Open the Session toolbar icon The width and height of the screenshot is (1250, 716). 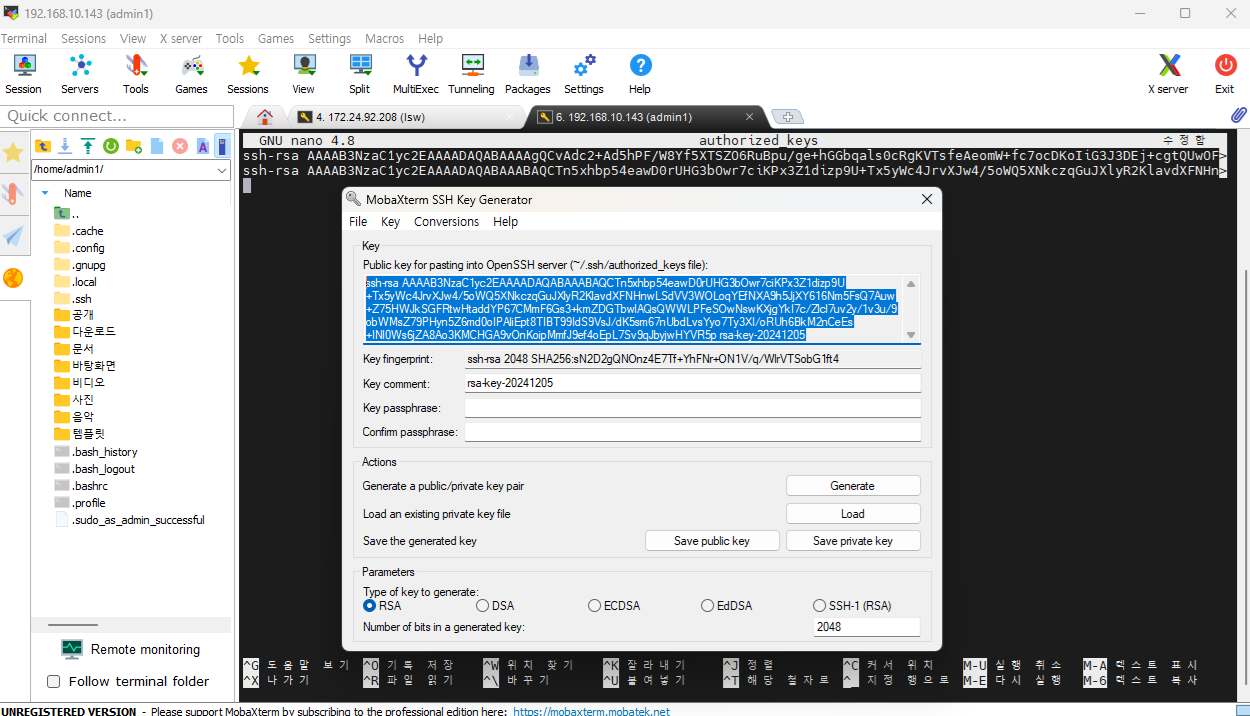pyautogui.click(x=24, y=74)
